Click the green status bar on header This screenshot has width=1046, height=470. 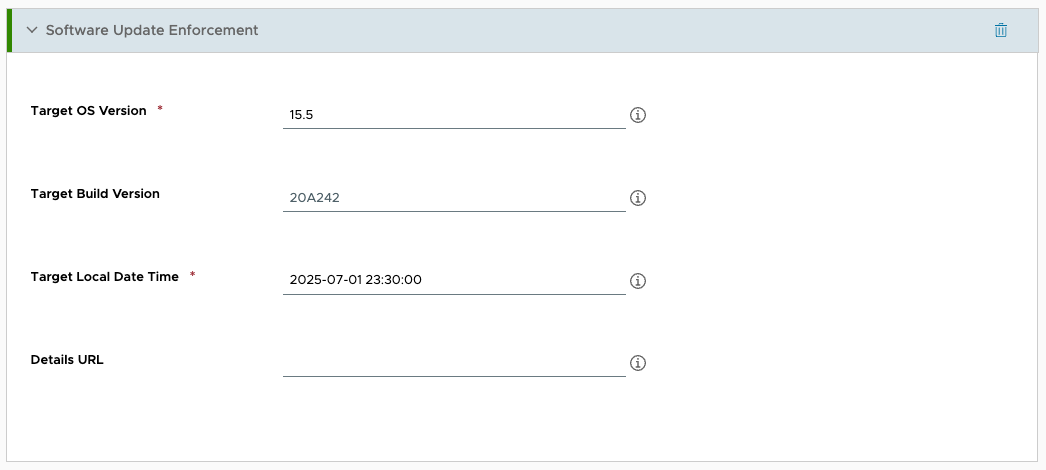(x=10, y=30)
